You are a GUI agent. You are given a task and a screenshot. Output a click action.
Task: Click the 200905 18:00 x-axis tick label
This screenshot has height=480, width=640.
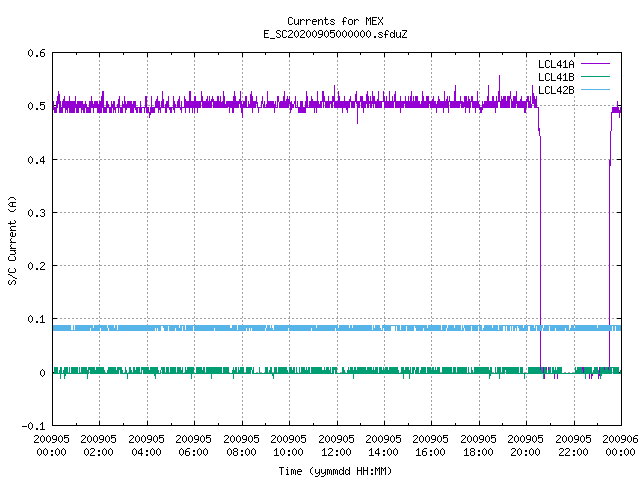point(478,446)
